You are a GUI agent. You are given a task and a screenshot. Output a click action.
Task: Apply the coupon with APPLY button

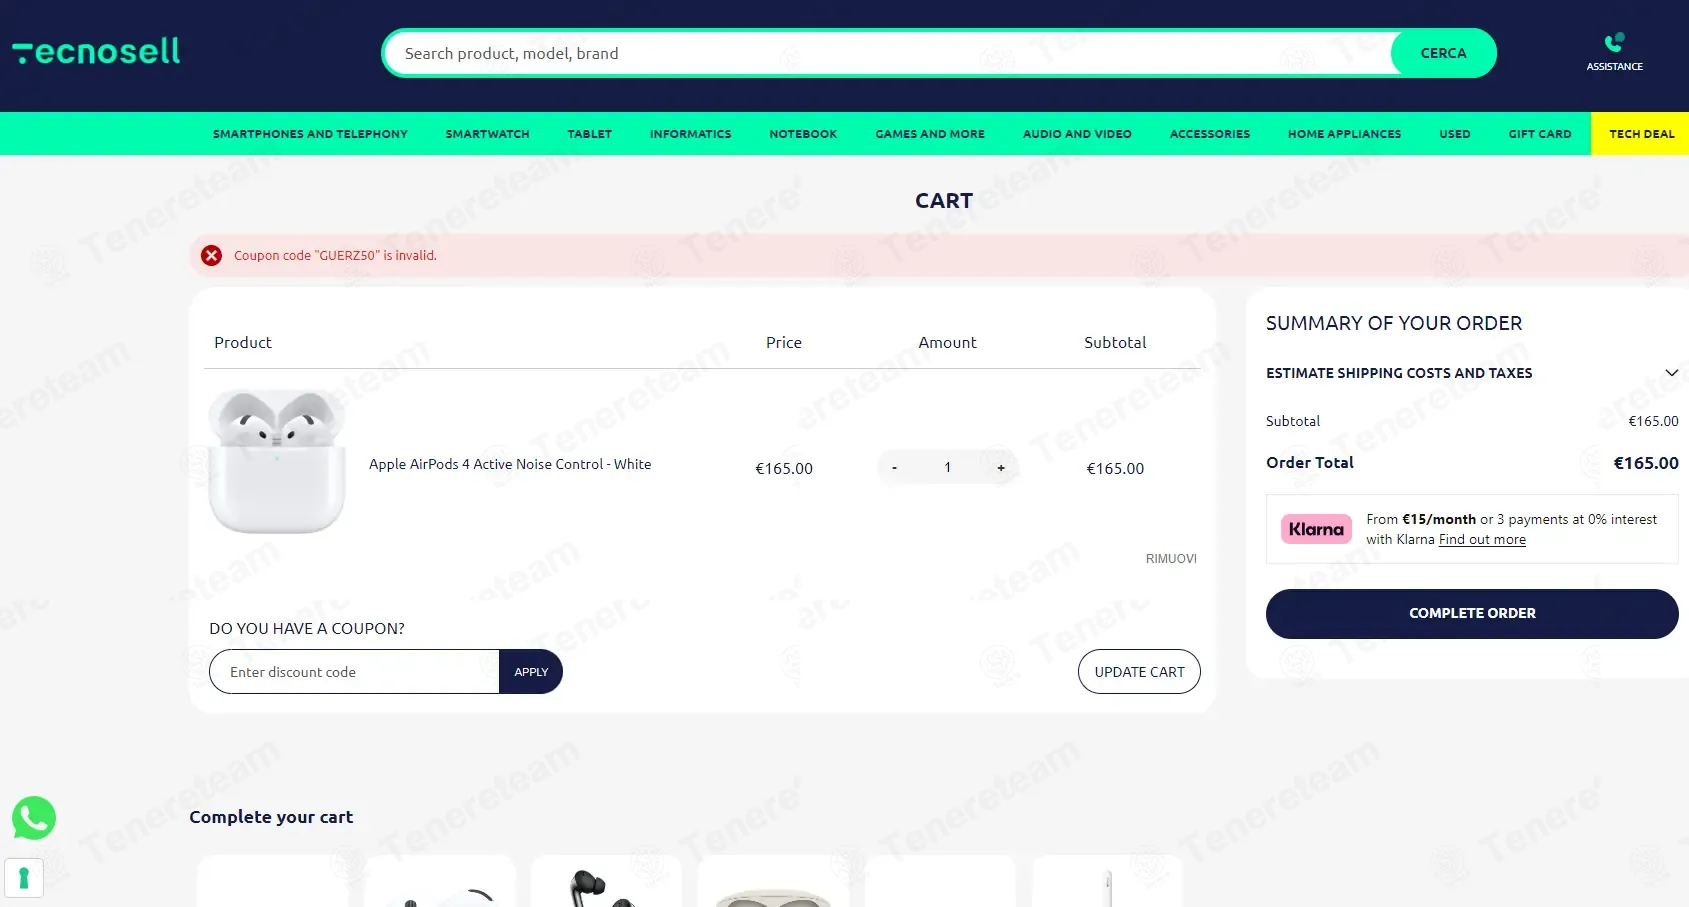[531, 672]
